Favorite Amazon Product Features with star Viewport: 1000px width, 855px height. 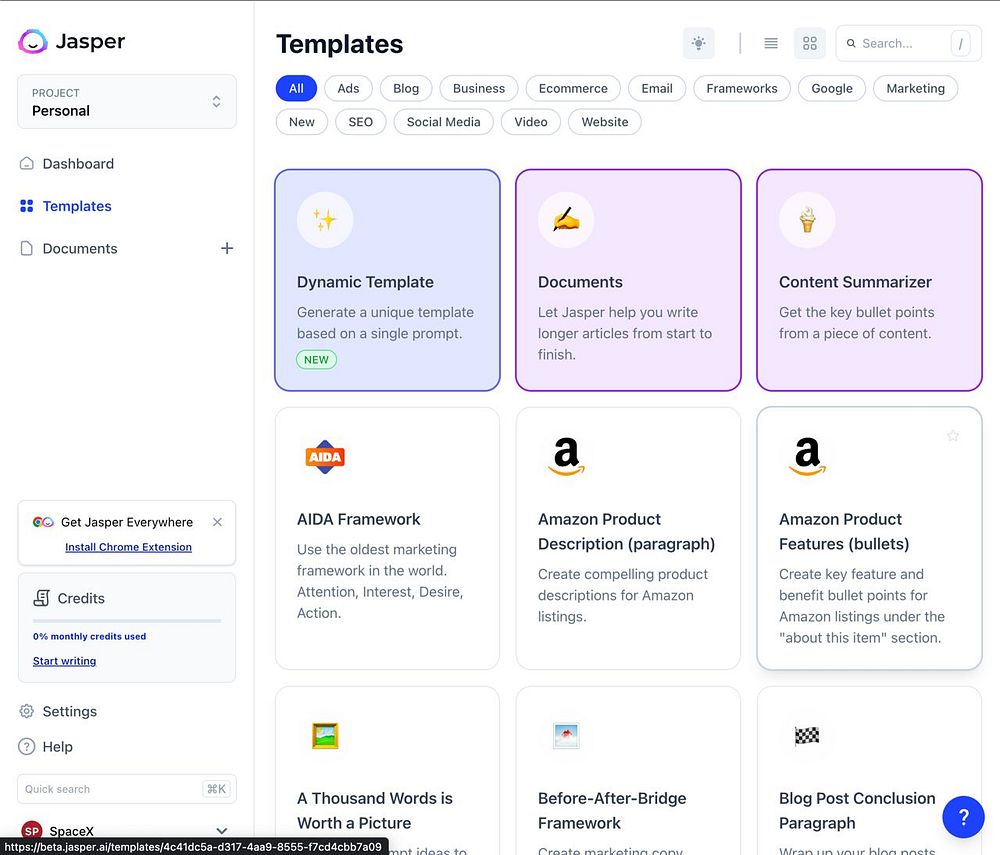[x=953, y=435]
